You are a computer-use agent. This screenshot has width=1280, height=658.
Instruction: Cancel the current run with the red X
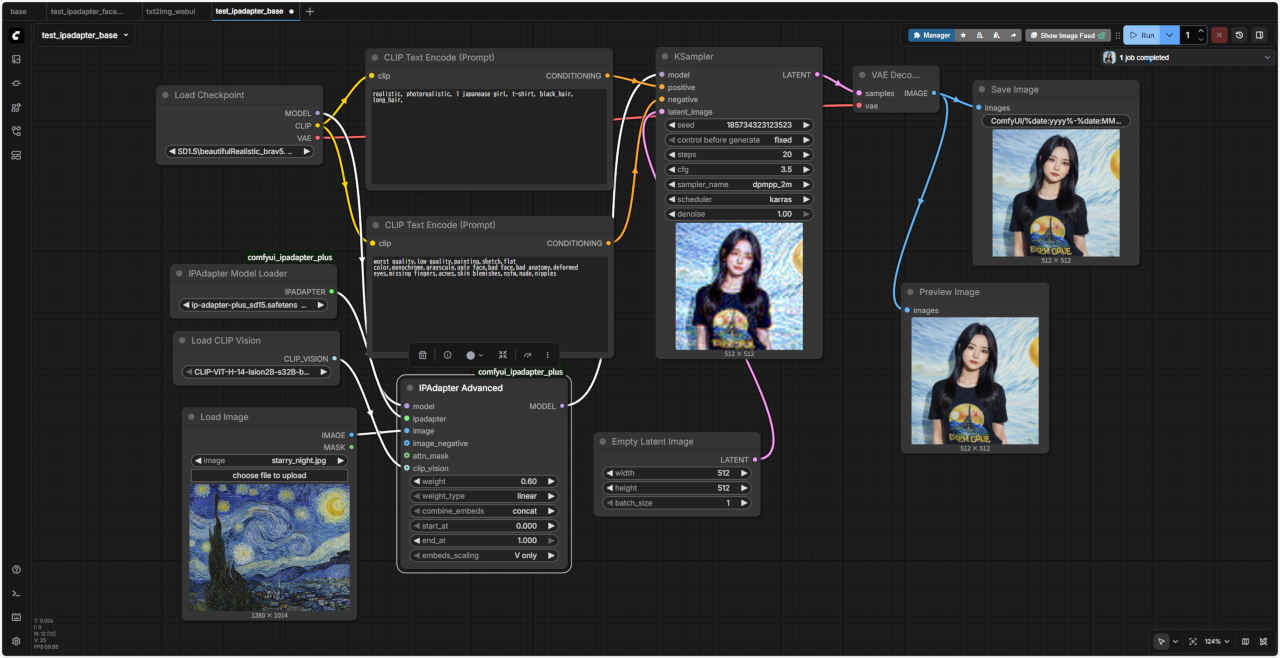click(x=1219, y=35)
